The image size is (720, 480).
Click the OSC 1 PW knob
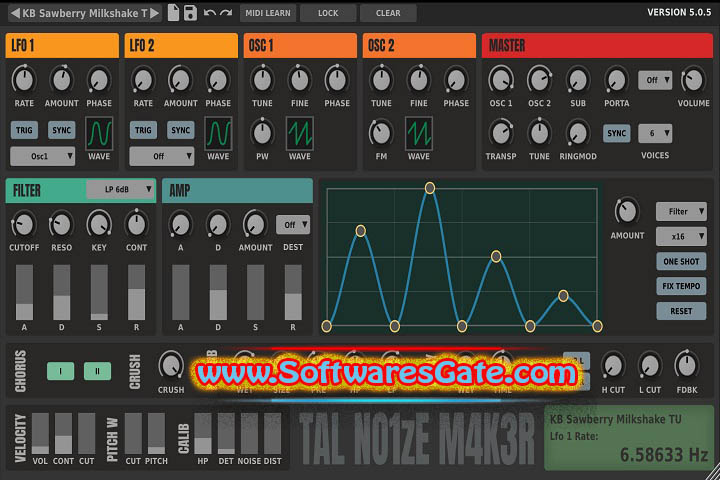[262, 133]
